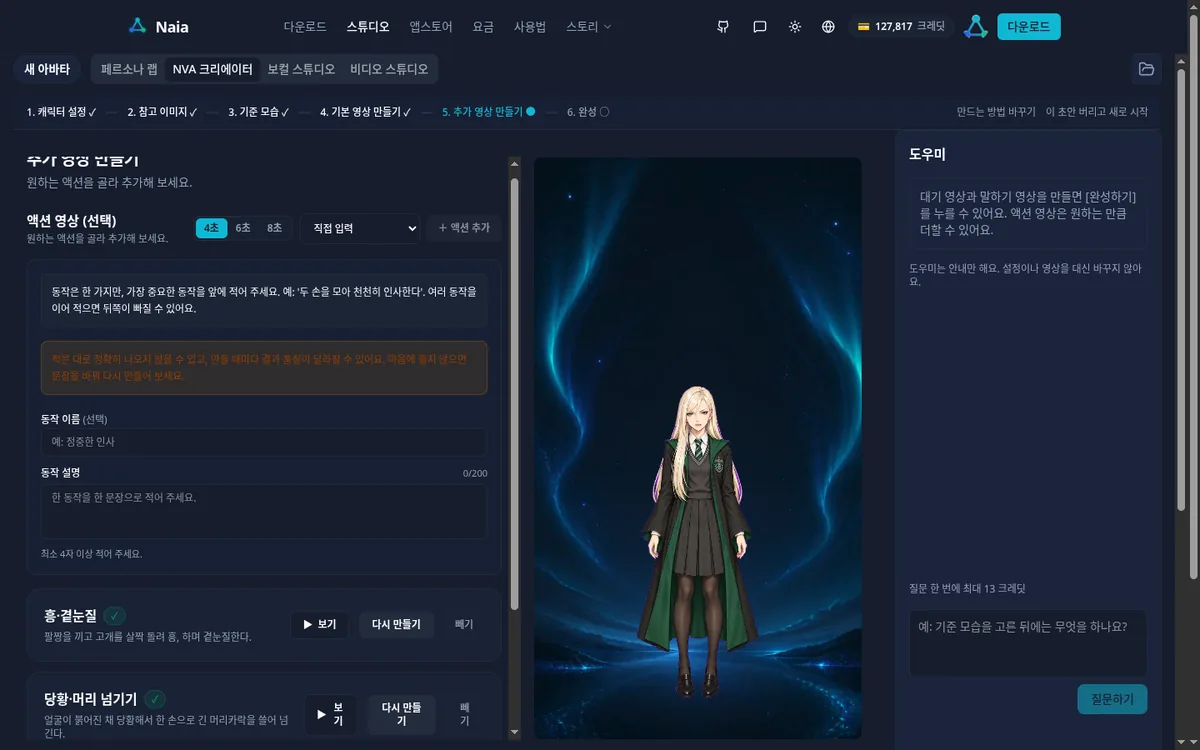The image size is (1200, 750).
Task: Open the folder icon for saved projects
Action: click(1147, 69)
